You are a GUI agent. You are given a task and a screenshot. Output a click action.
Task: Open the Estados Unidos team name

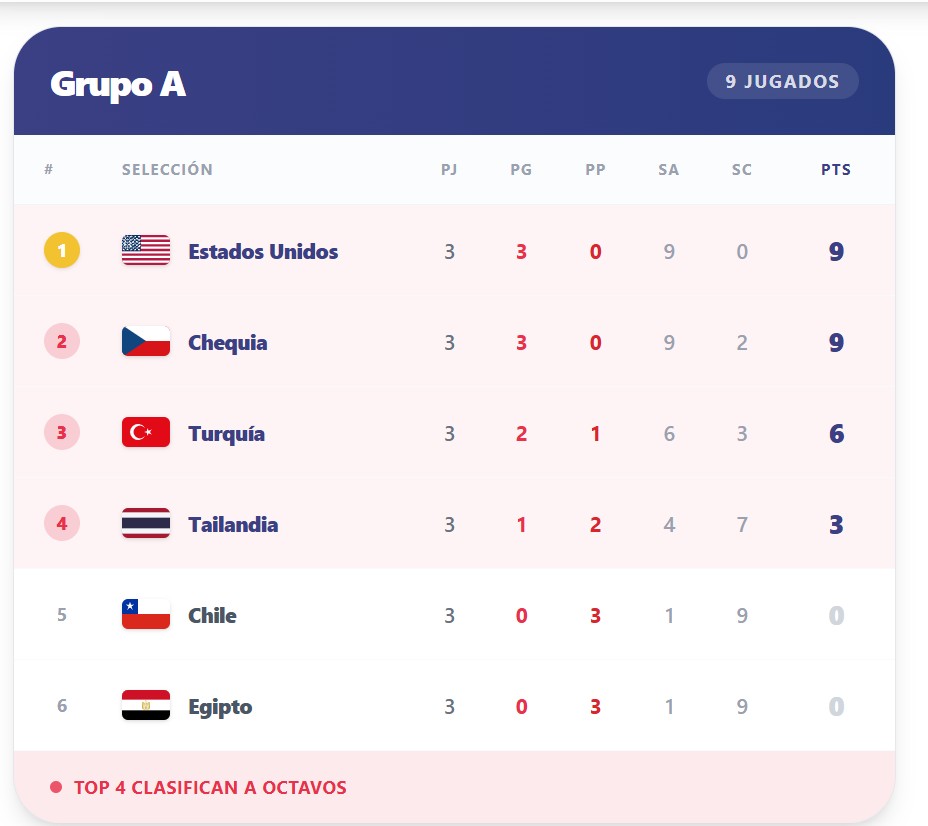[263, 251]
